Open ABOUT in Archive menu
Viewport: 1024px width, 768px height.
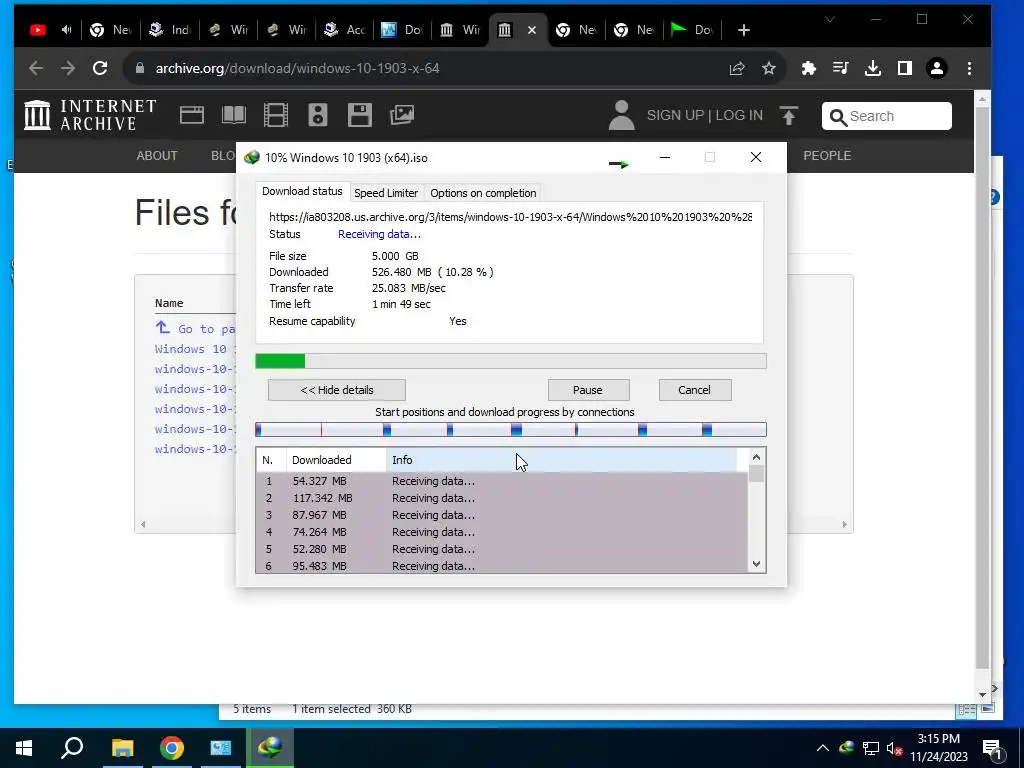pyautogui.click(x=157, y=155)
